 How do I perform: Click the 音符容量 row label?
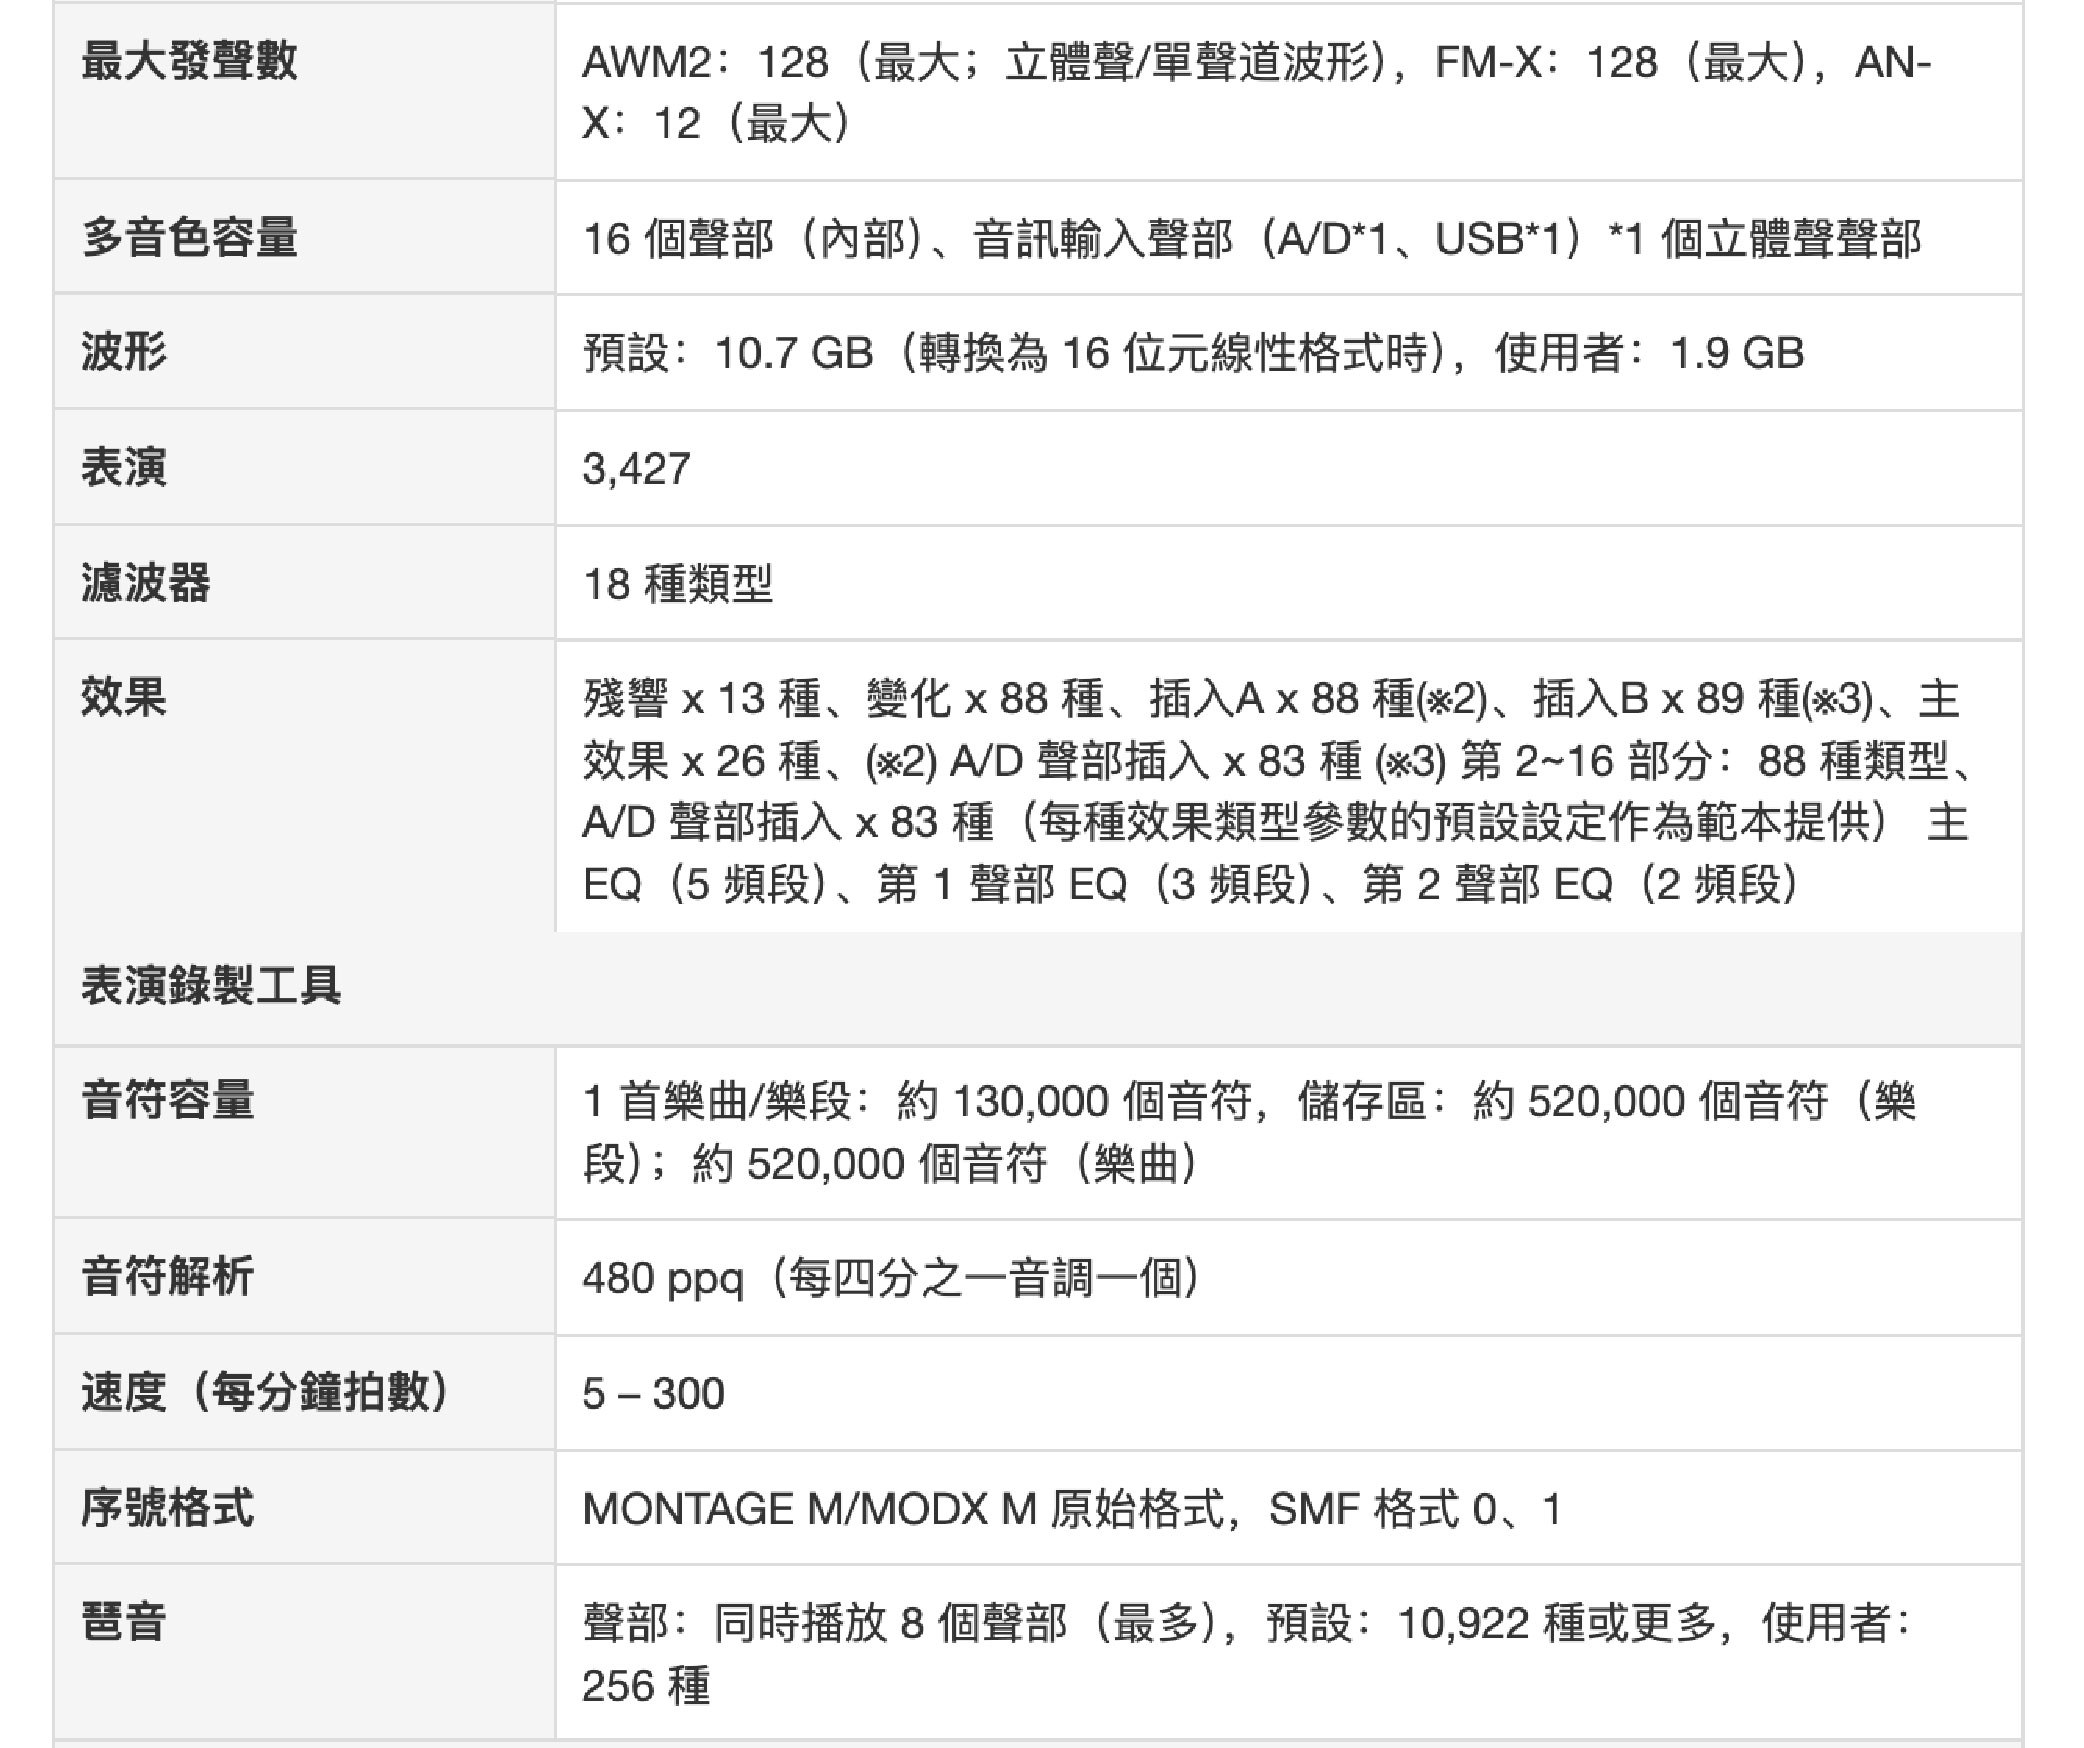tap(168, 1100)
